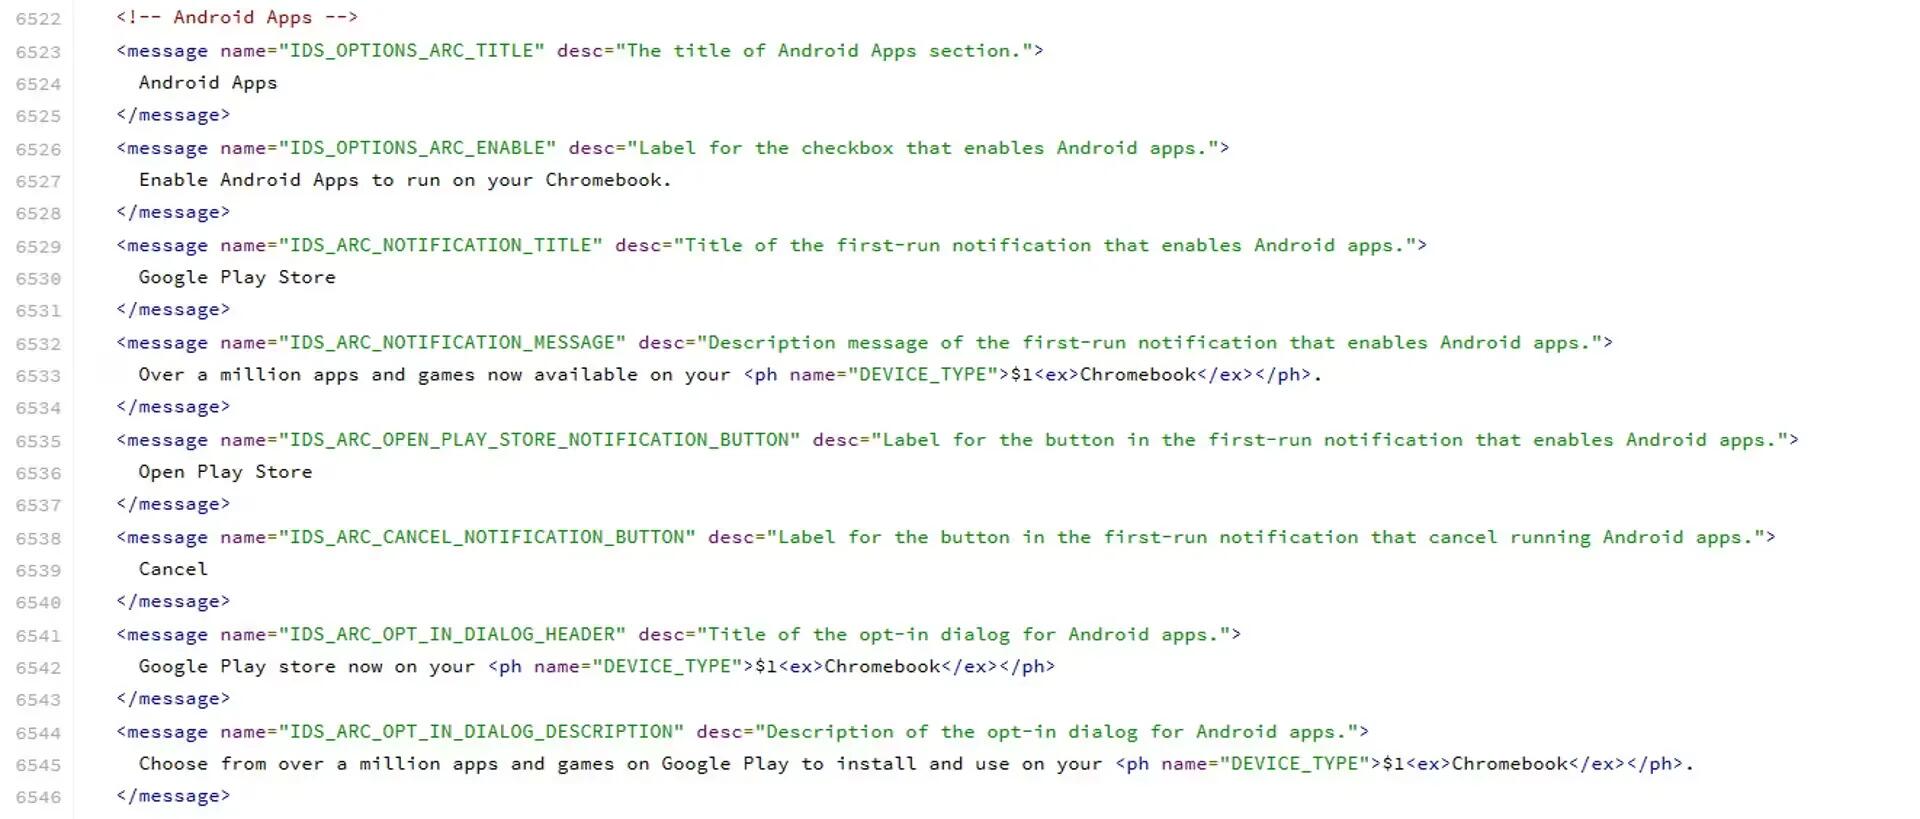The width and height of the screenshot is (1920, 819).
Task: Click the IDS_OPTIONS_ARC_ENABLE name value
Action: (418, 148)
